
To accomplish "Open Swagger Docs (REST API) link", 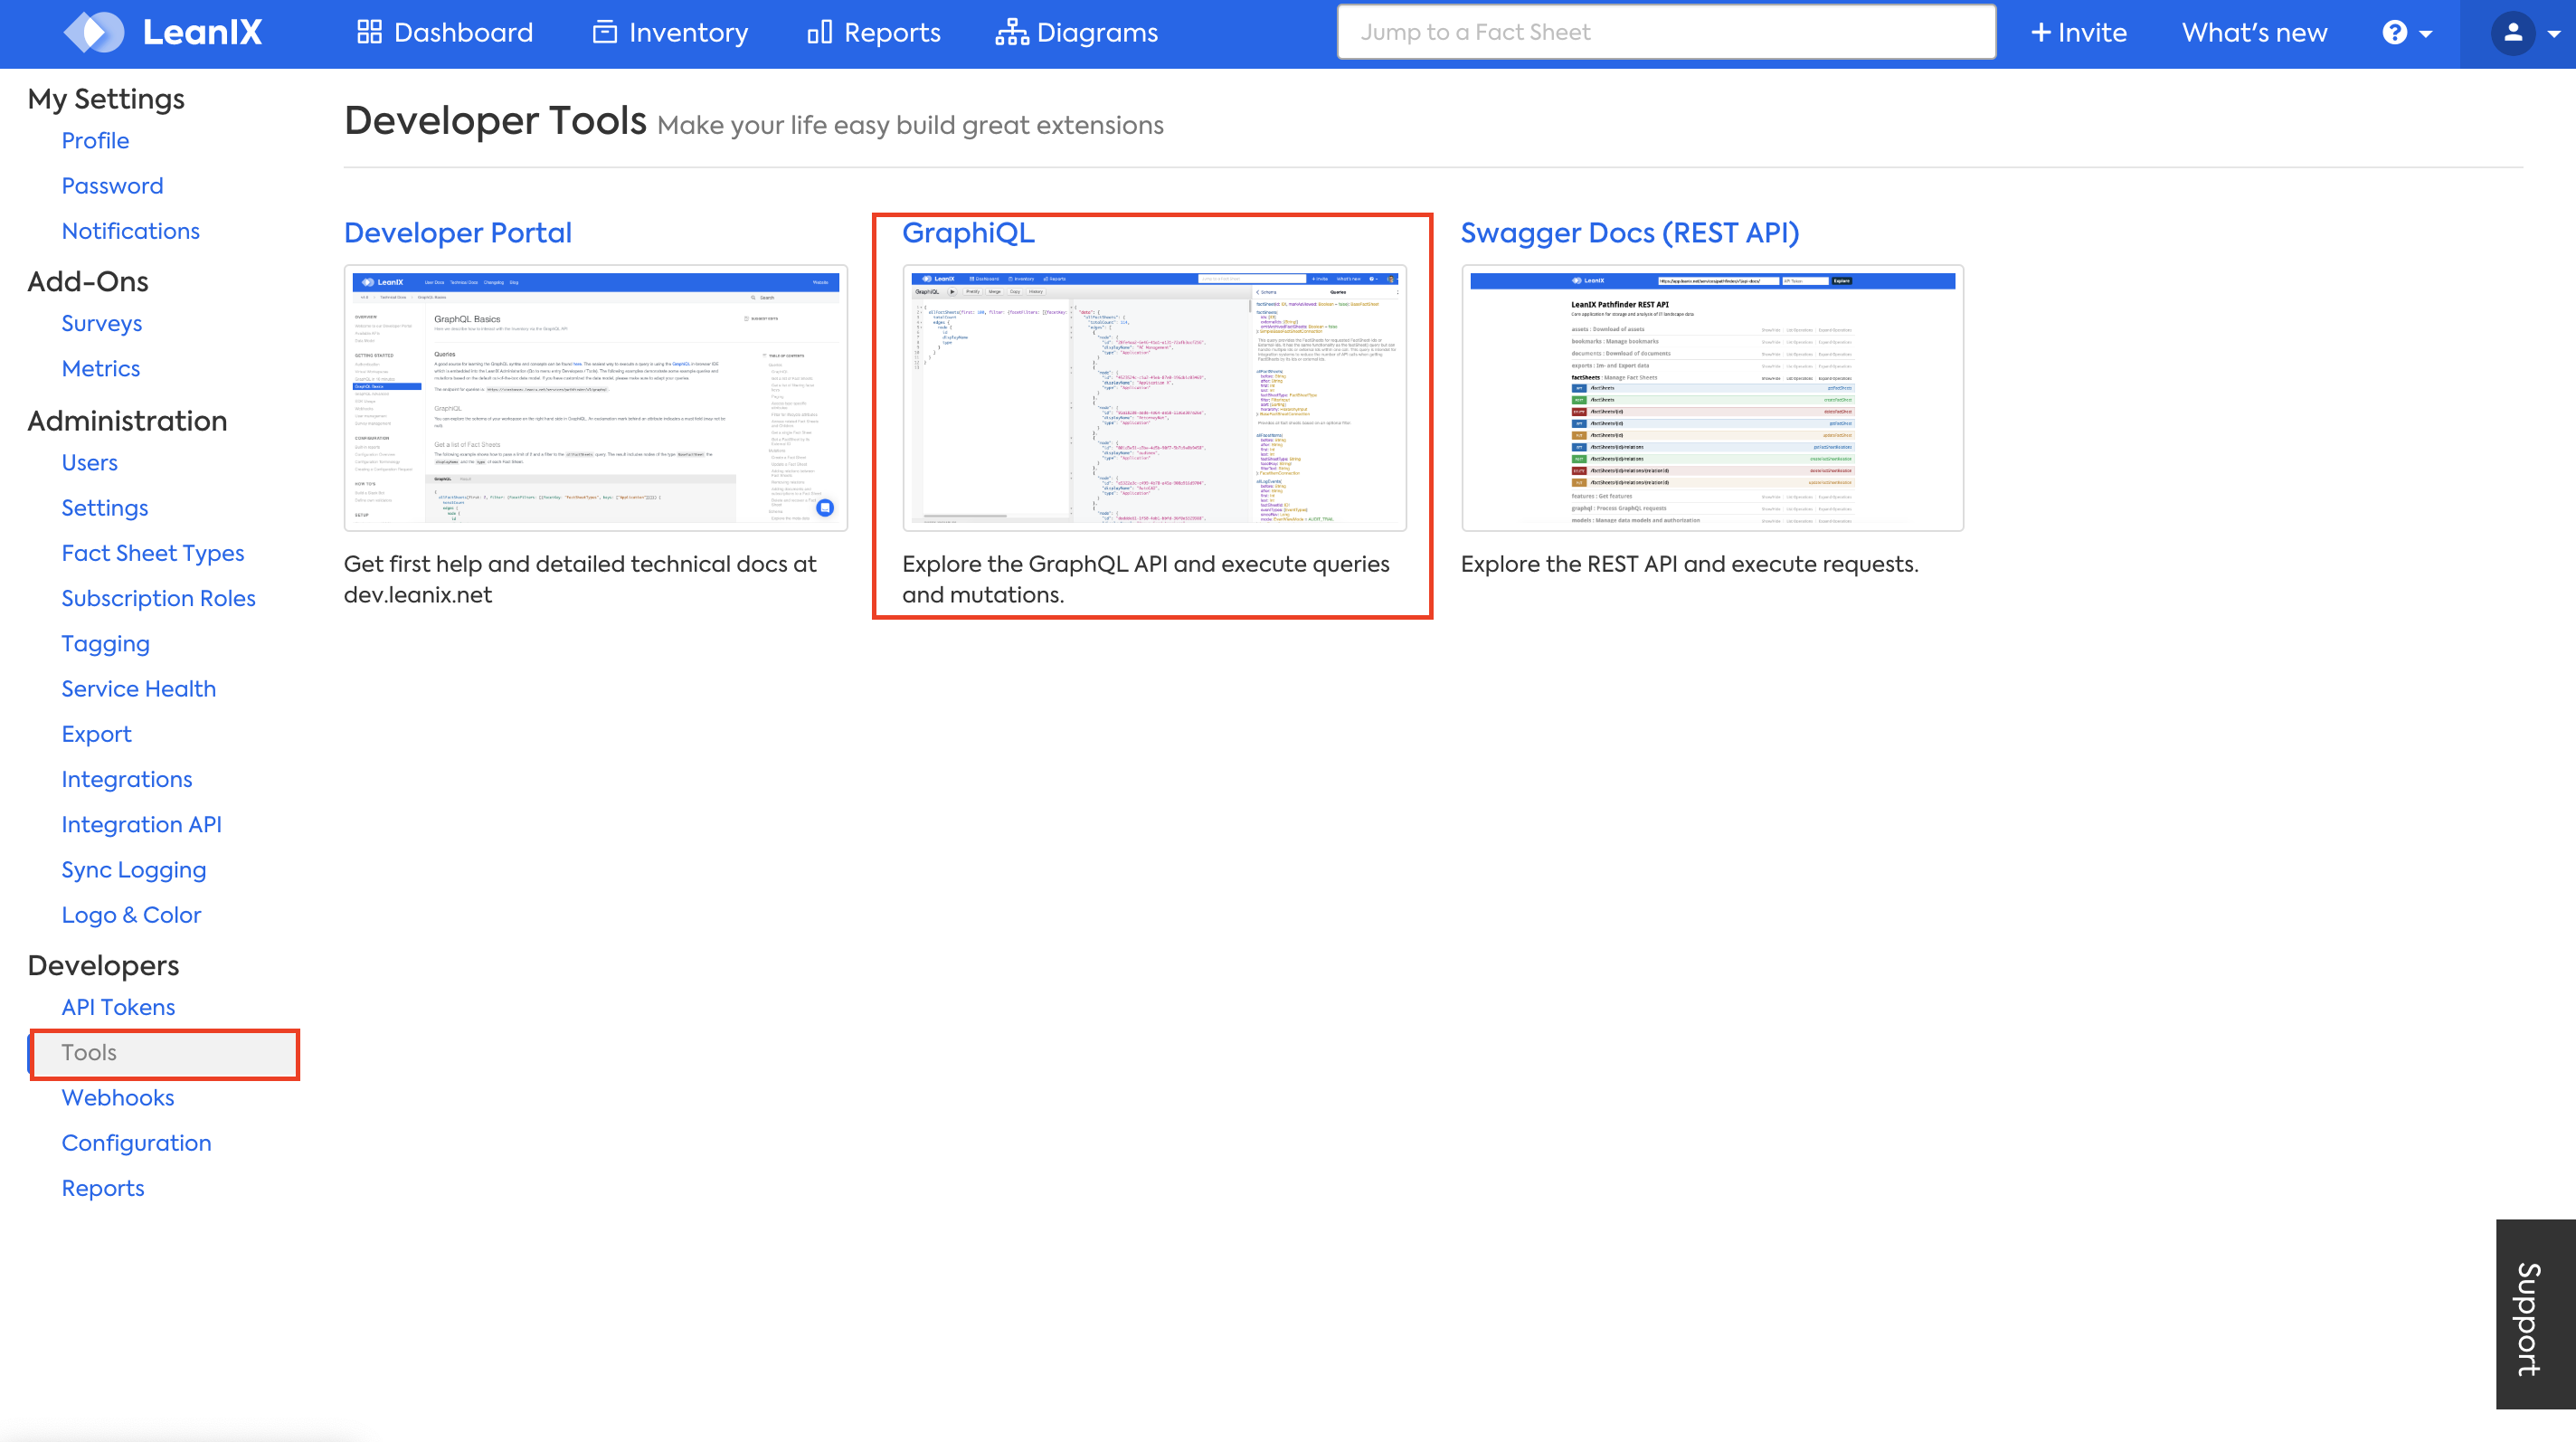I will pyautogui.click(x=1629, y=232).
